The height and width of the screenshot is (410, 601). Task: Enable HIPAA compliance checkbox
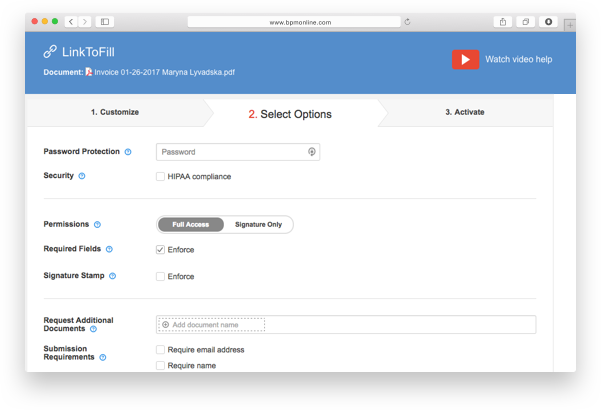click(x=160, y=176)
